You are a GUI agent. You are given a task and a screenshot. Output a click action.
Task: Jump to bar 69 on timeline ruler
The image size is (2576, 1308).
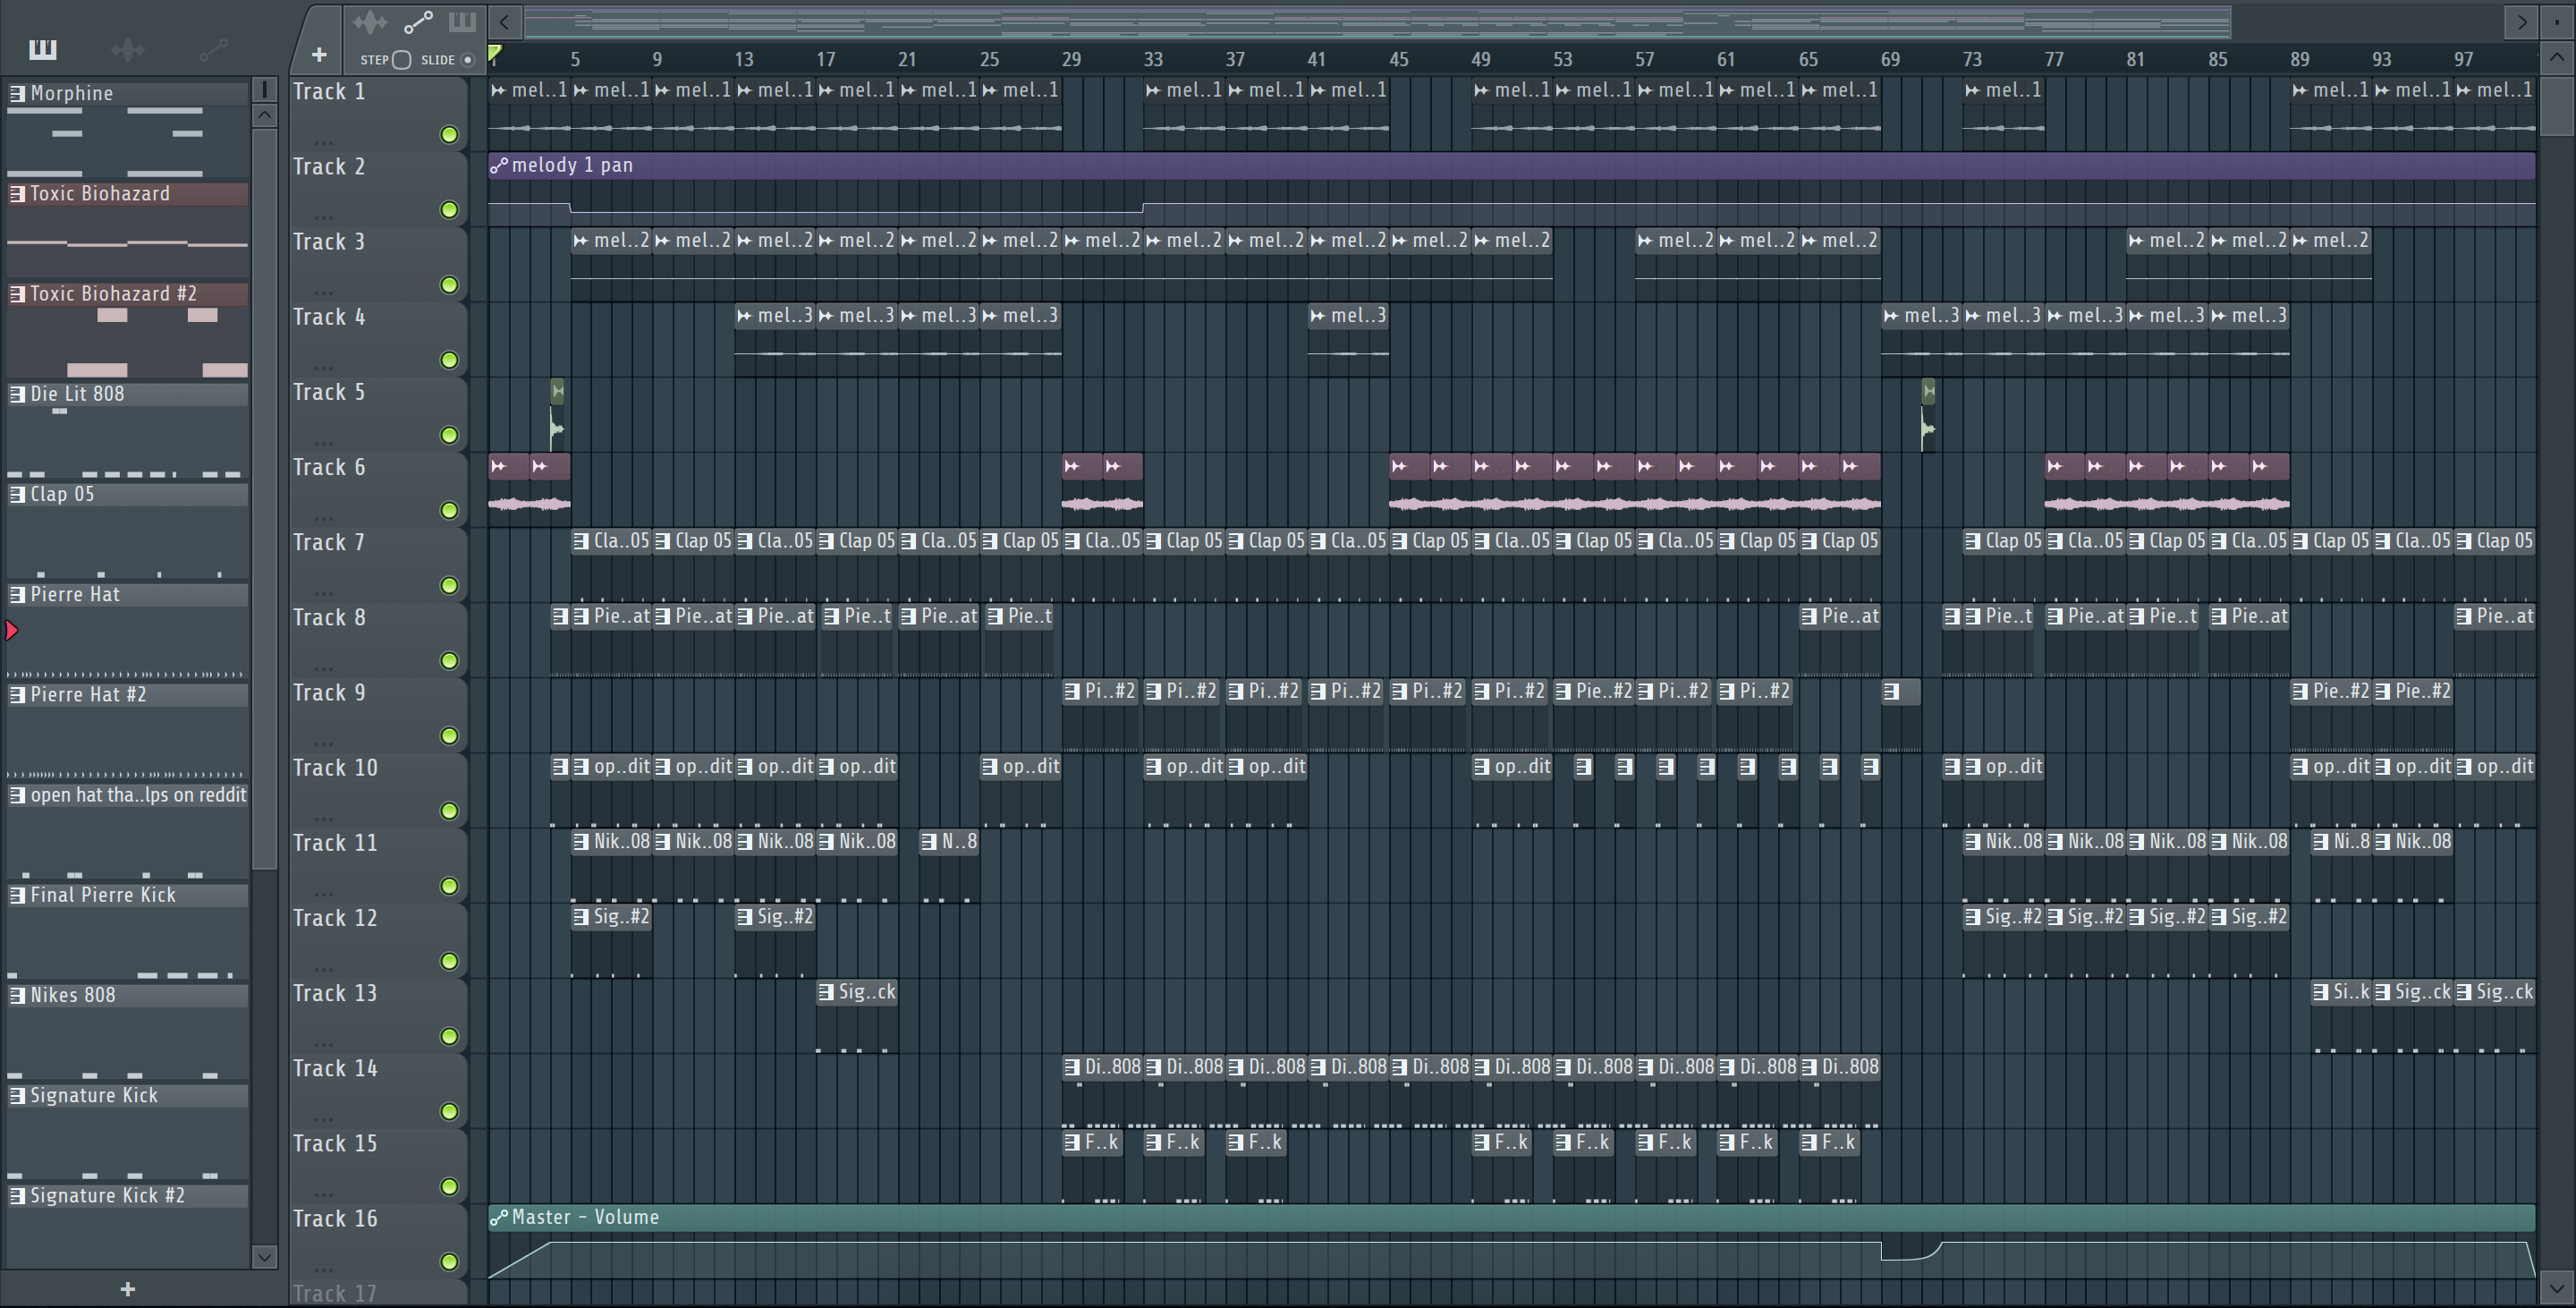(x=1889, y=59)
